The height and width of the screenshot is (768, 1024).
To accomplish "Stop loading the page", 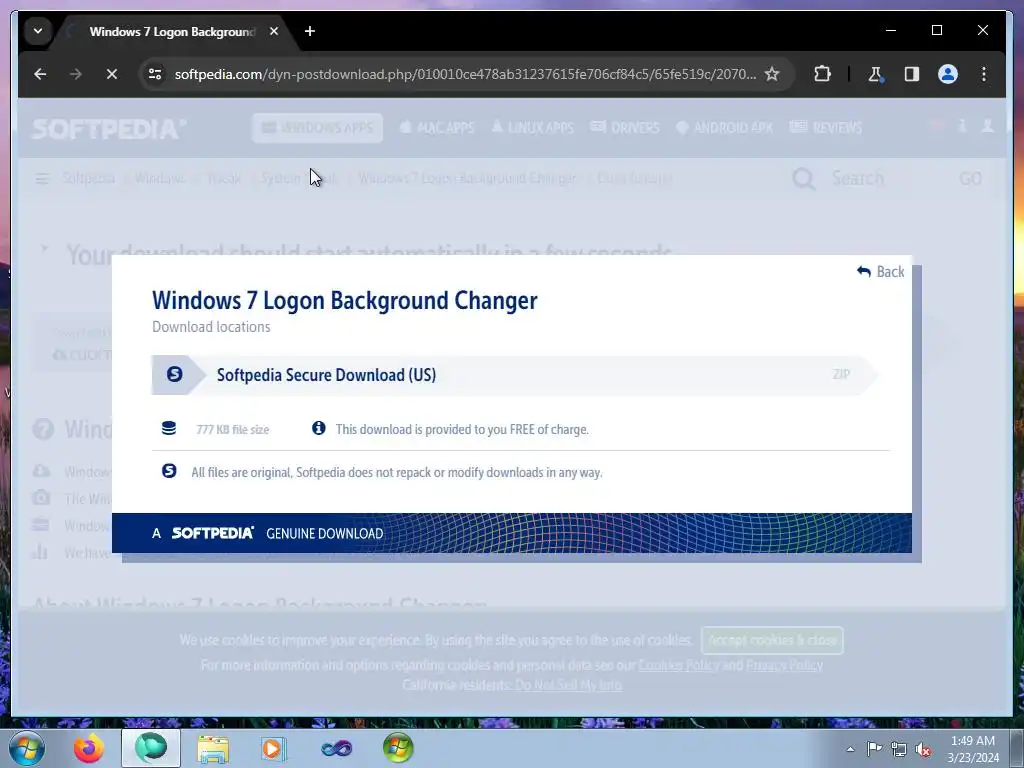I will click(112, 74).
